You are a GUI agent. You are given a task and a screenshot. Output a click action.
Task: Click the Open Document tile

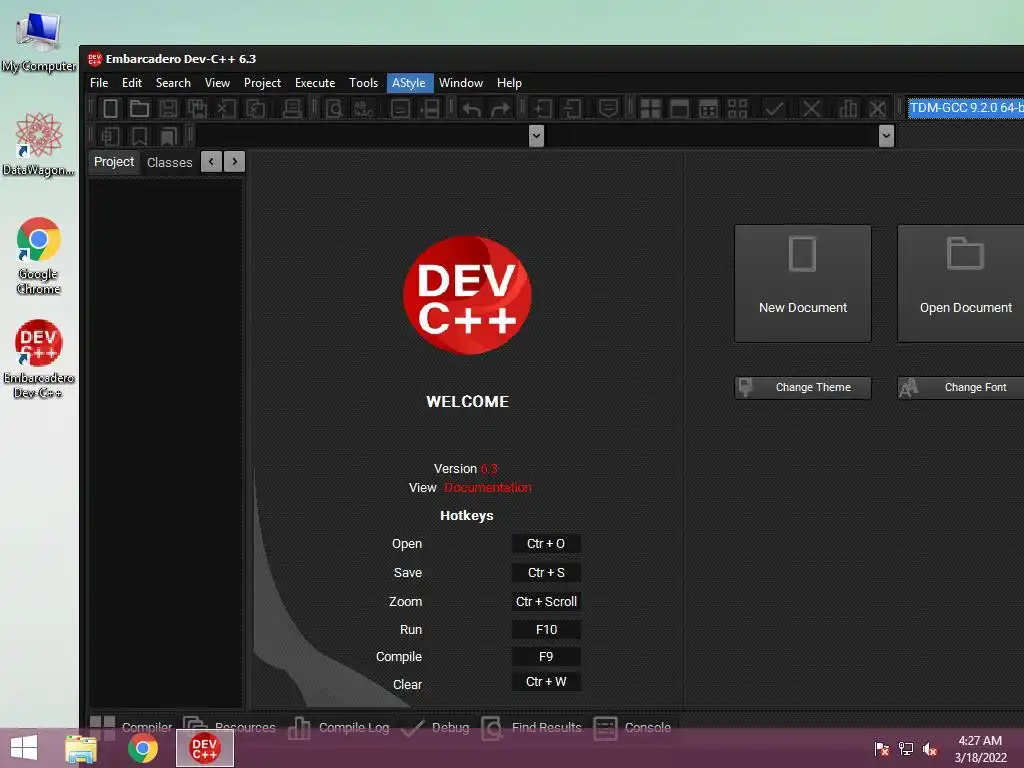[961, 283]
